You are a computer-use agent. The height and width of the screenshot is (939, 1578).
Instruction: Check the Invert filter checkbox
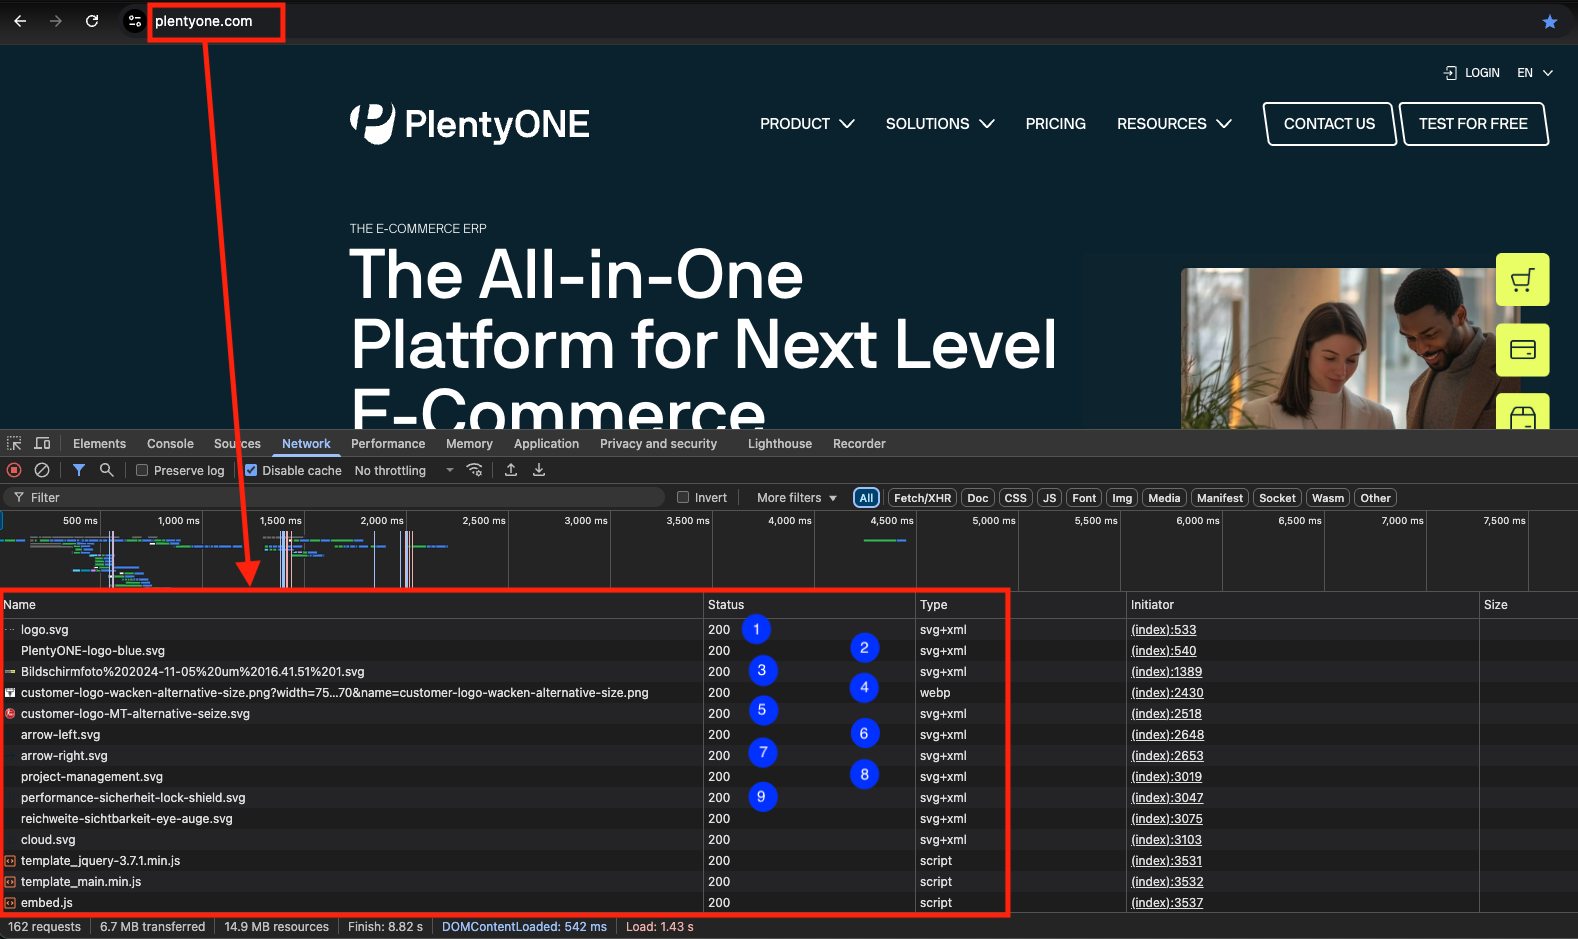click(683, 497)
